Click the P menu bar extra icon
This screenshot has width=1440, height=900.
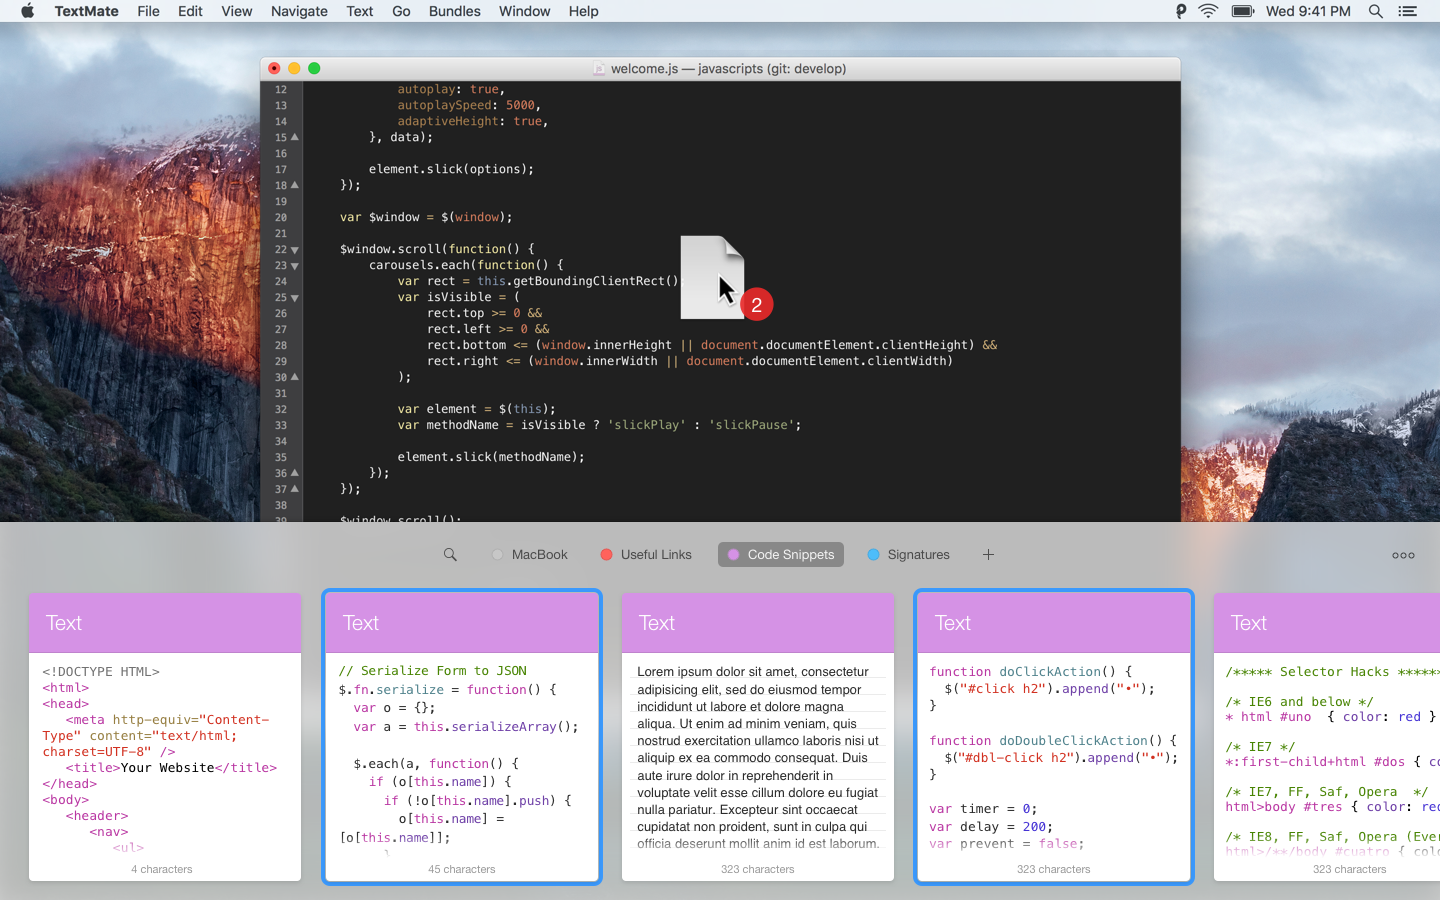[x=1181, y=11]
